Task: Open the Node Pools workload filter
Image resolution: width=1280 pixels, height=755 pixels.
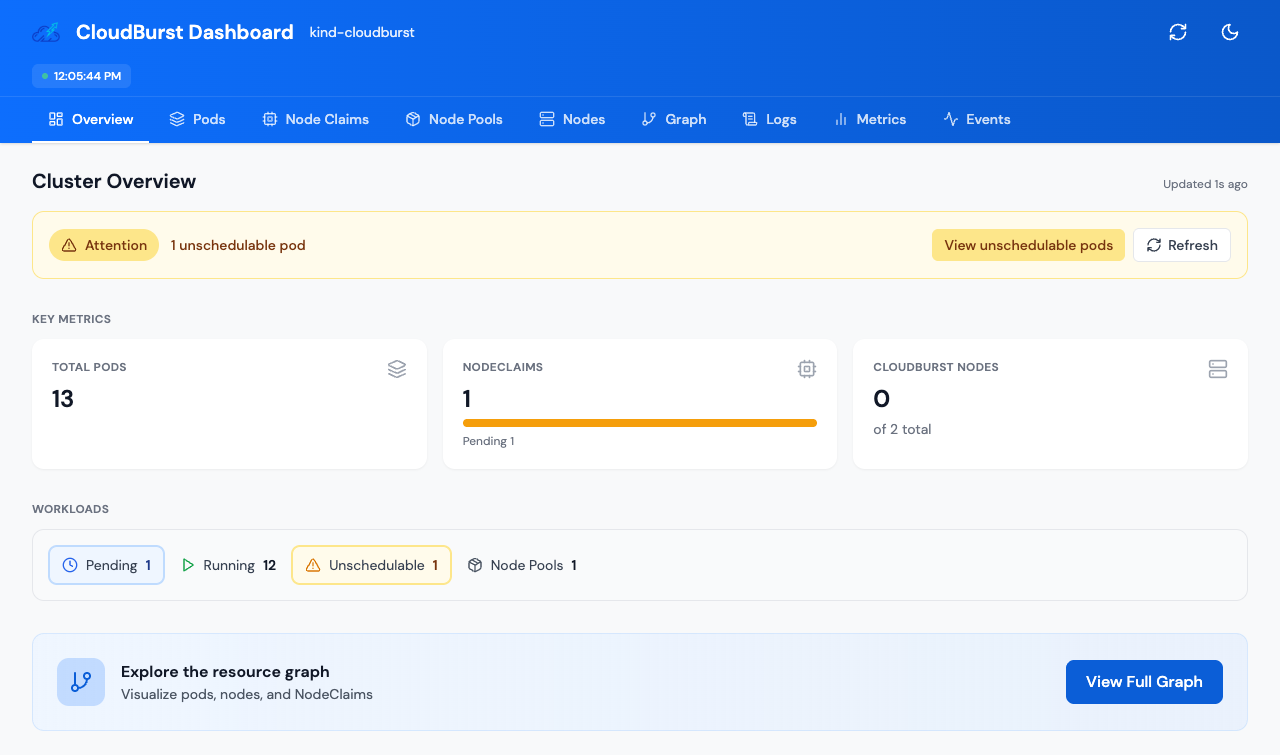Action: (522, 565)
